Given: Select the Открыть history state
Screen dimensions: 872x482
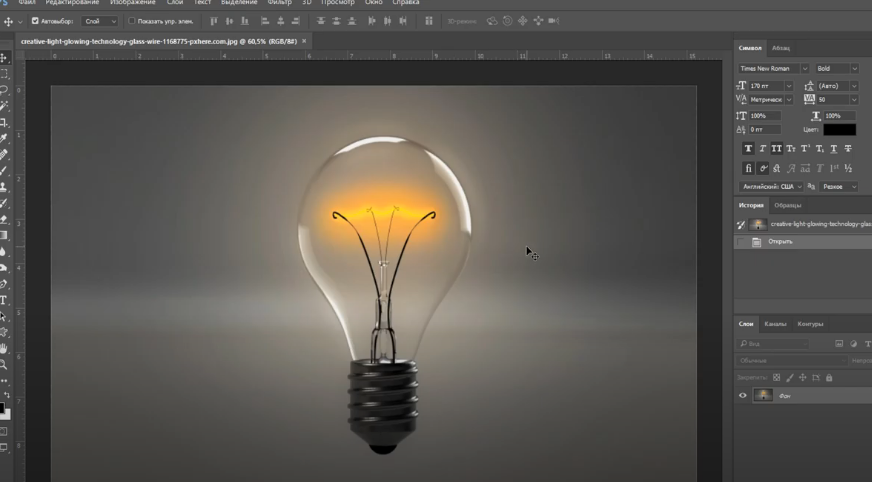Looking at the screenshot, I should point(803,242).
